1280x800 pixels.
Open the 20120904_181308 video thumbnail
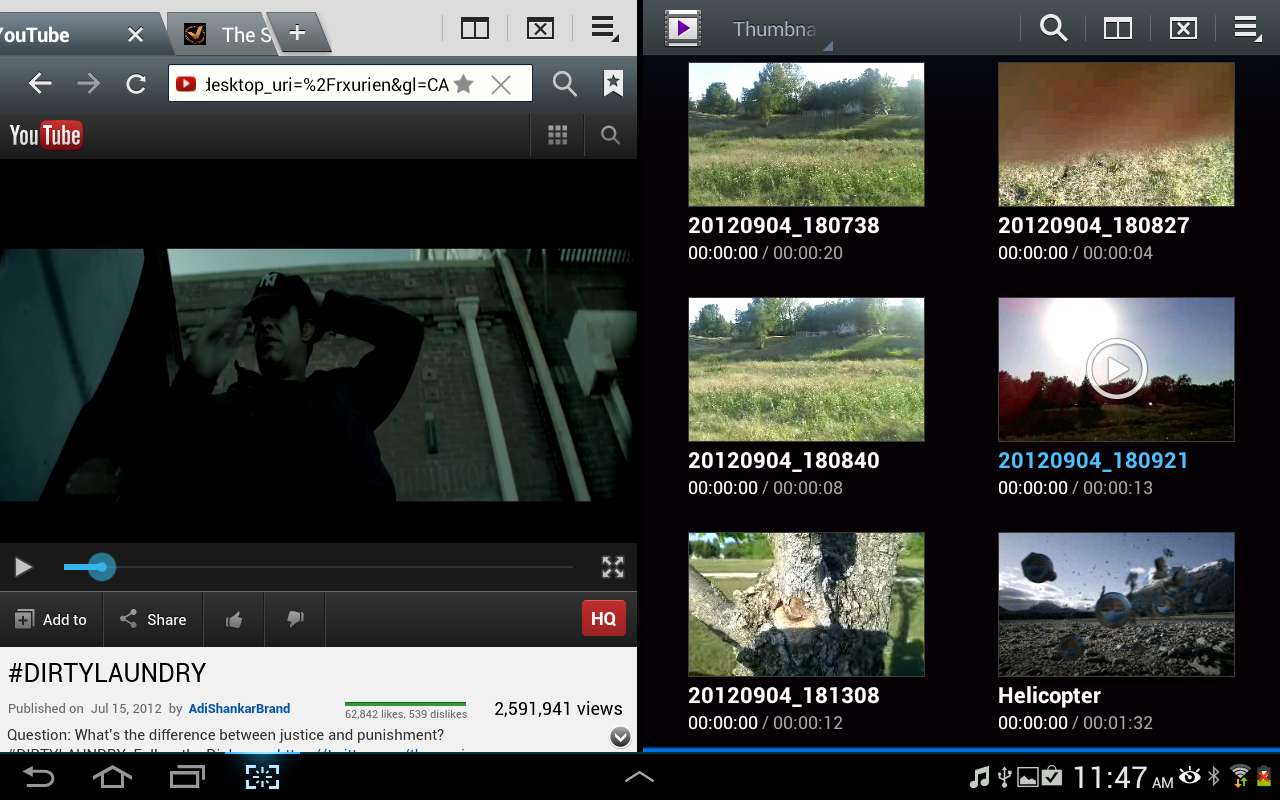[x=806, y=604]
